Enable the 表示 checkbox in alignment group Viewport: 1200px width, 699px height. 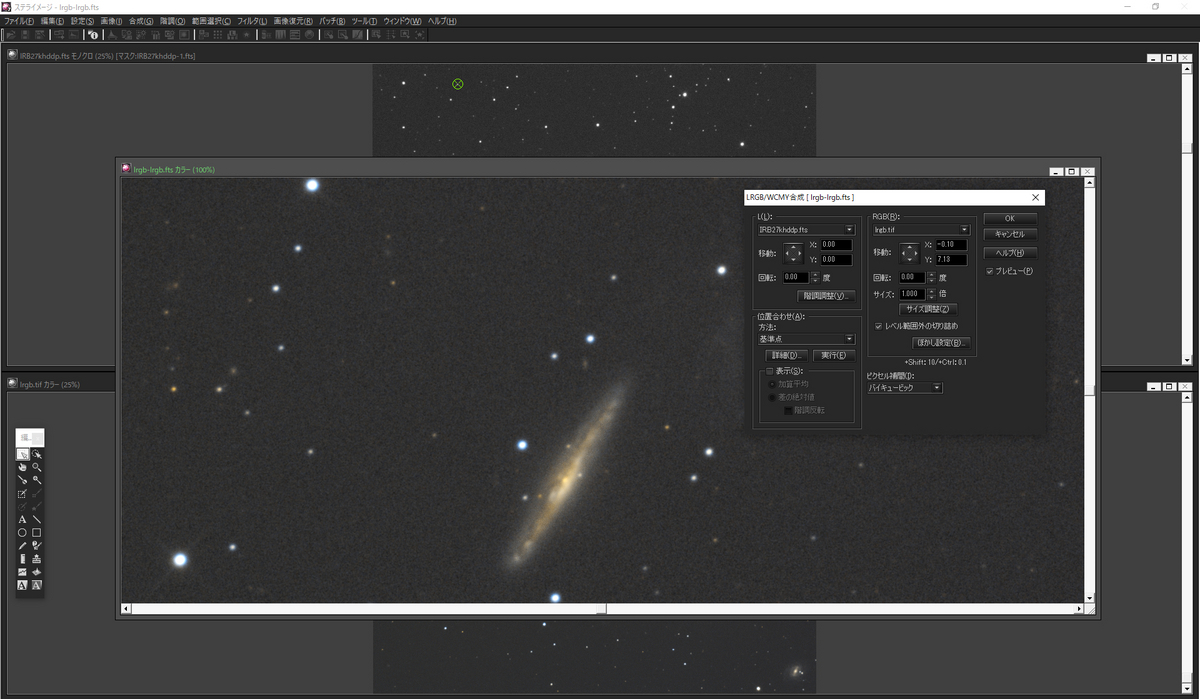pyautogui.click(x=770, y=371)
